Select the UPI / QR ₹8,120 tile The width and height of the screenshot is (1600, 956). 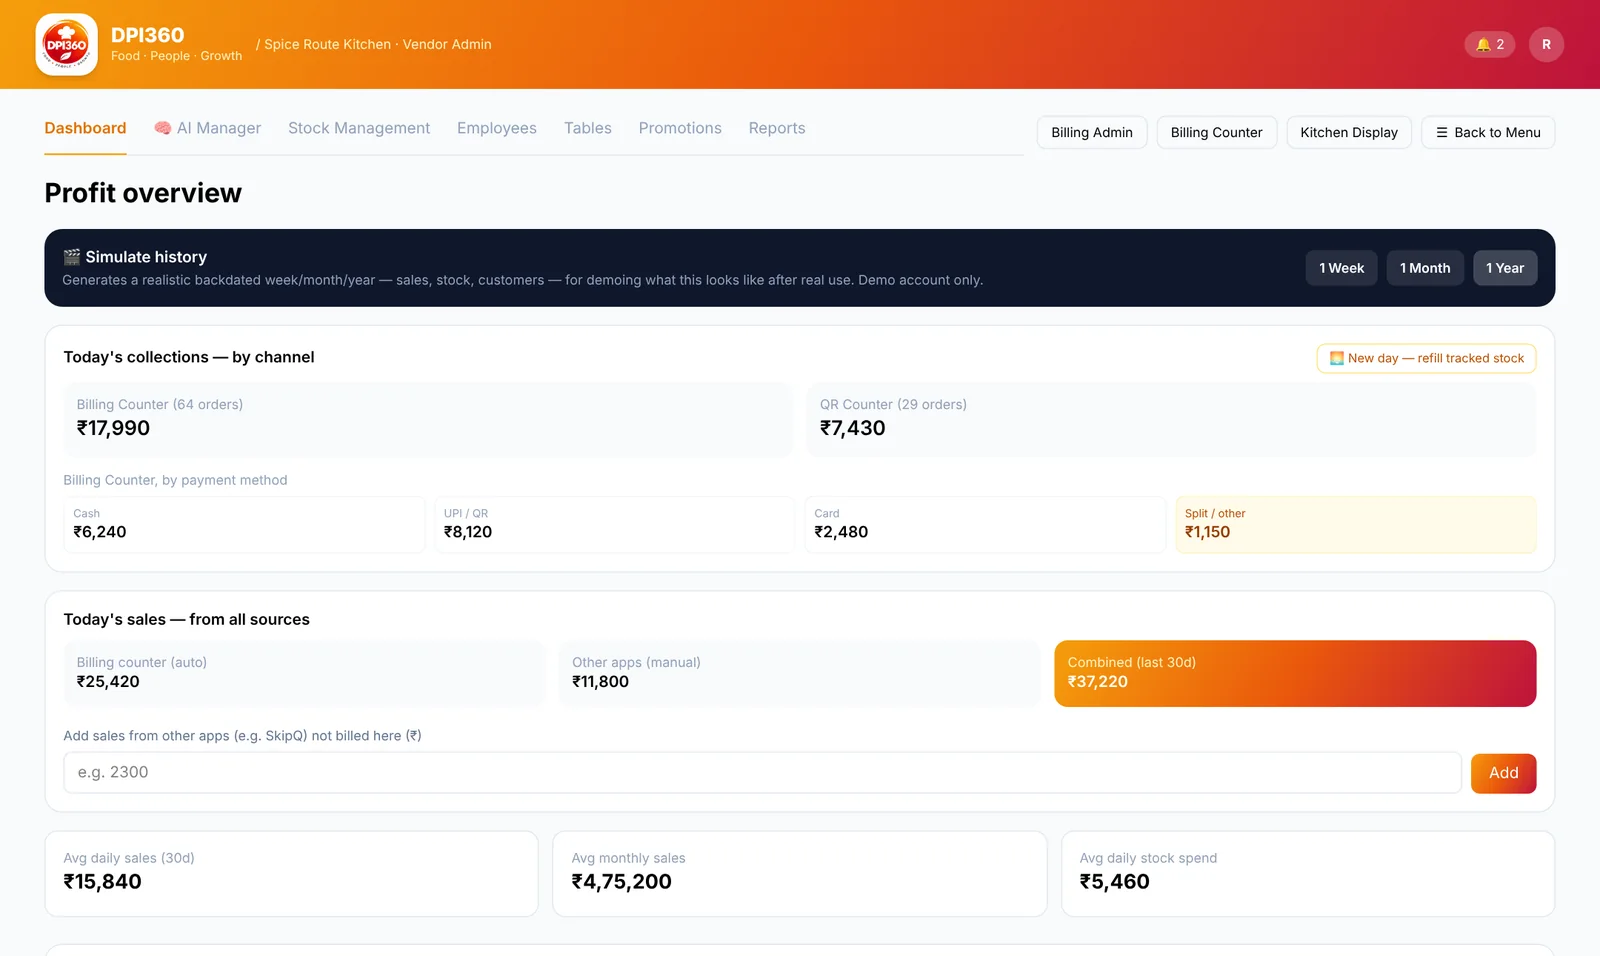[614, 525]
